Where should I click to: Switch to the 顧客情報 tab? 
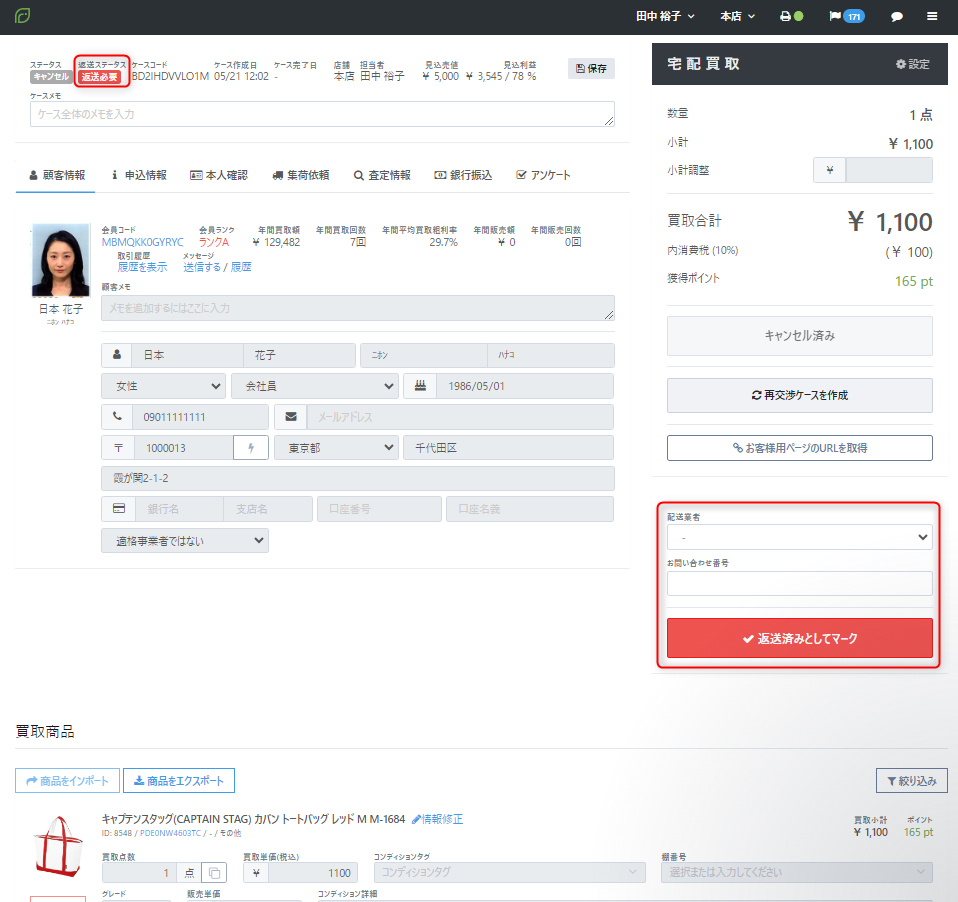[x=57, y=175]
